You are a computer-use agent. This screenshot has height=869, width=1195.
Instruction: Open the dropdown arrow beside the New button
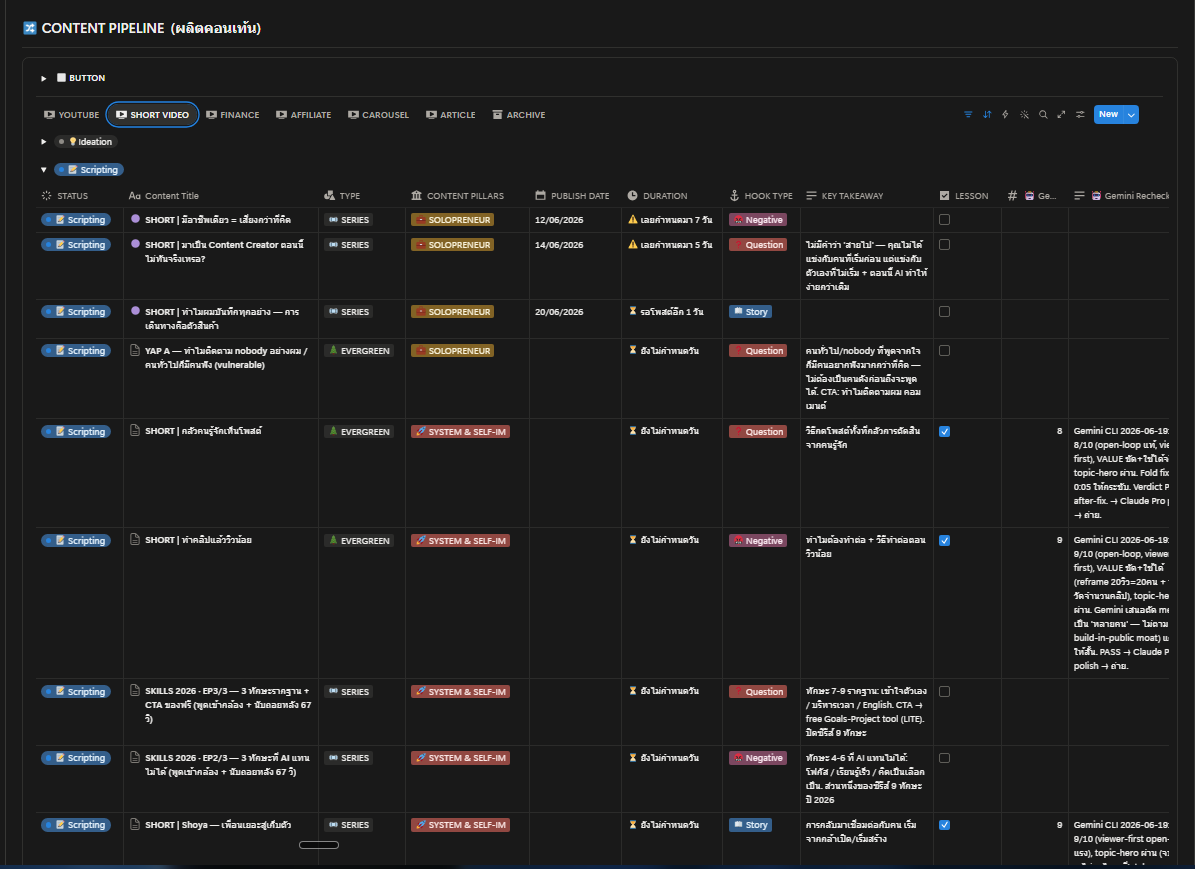[x=1132, y=114]
